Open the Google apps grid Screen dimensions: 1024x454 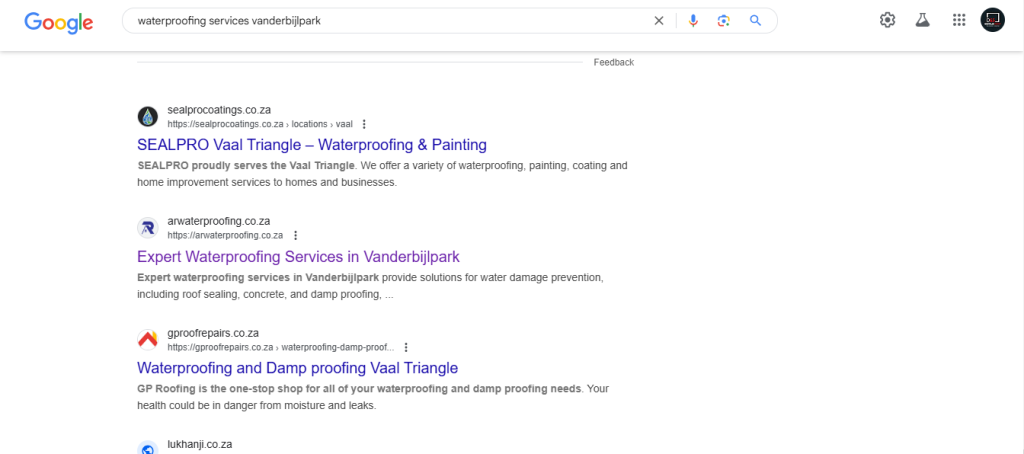(959, 20)
